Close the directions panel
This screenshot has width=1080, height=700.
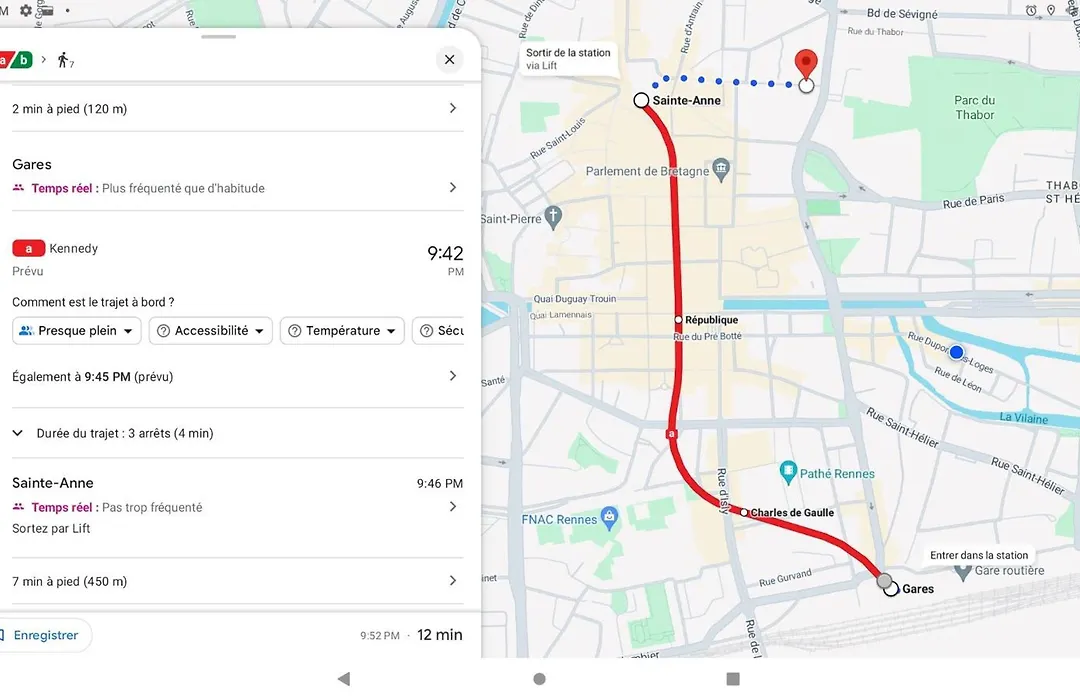450,60
